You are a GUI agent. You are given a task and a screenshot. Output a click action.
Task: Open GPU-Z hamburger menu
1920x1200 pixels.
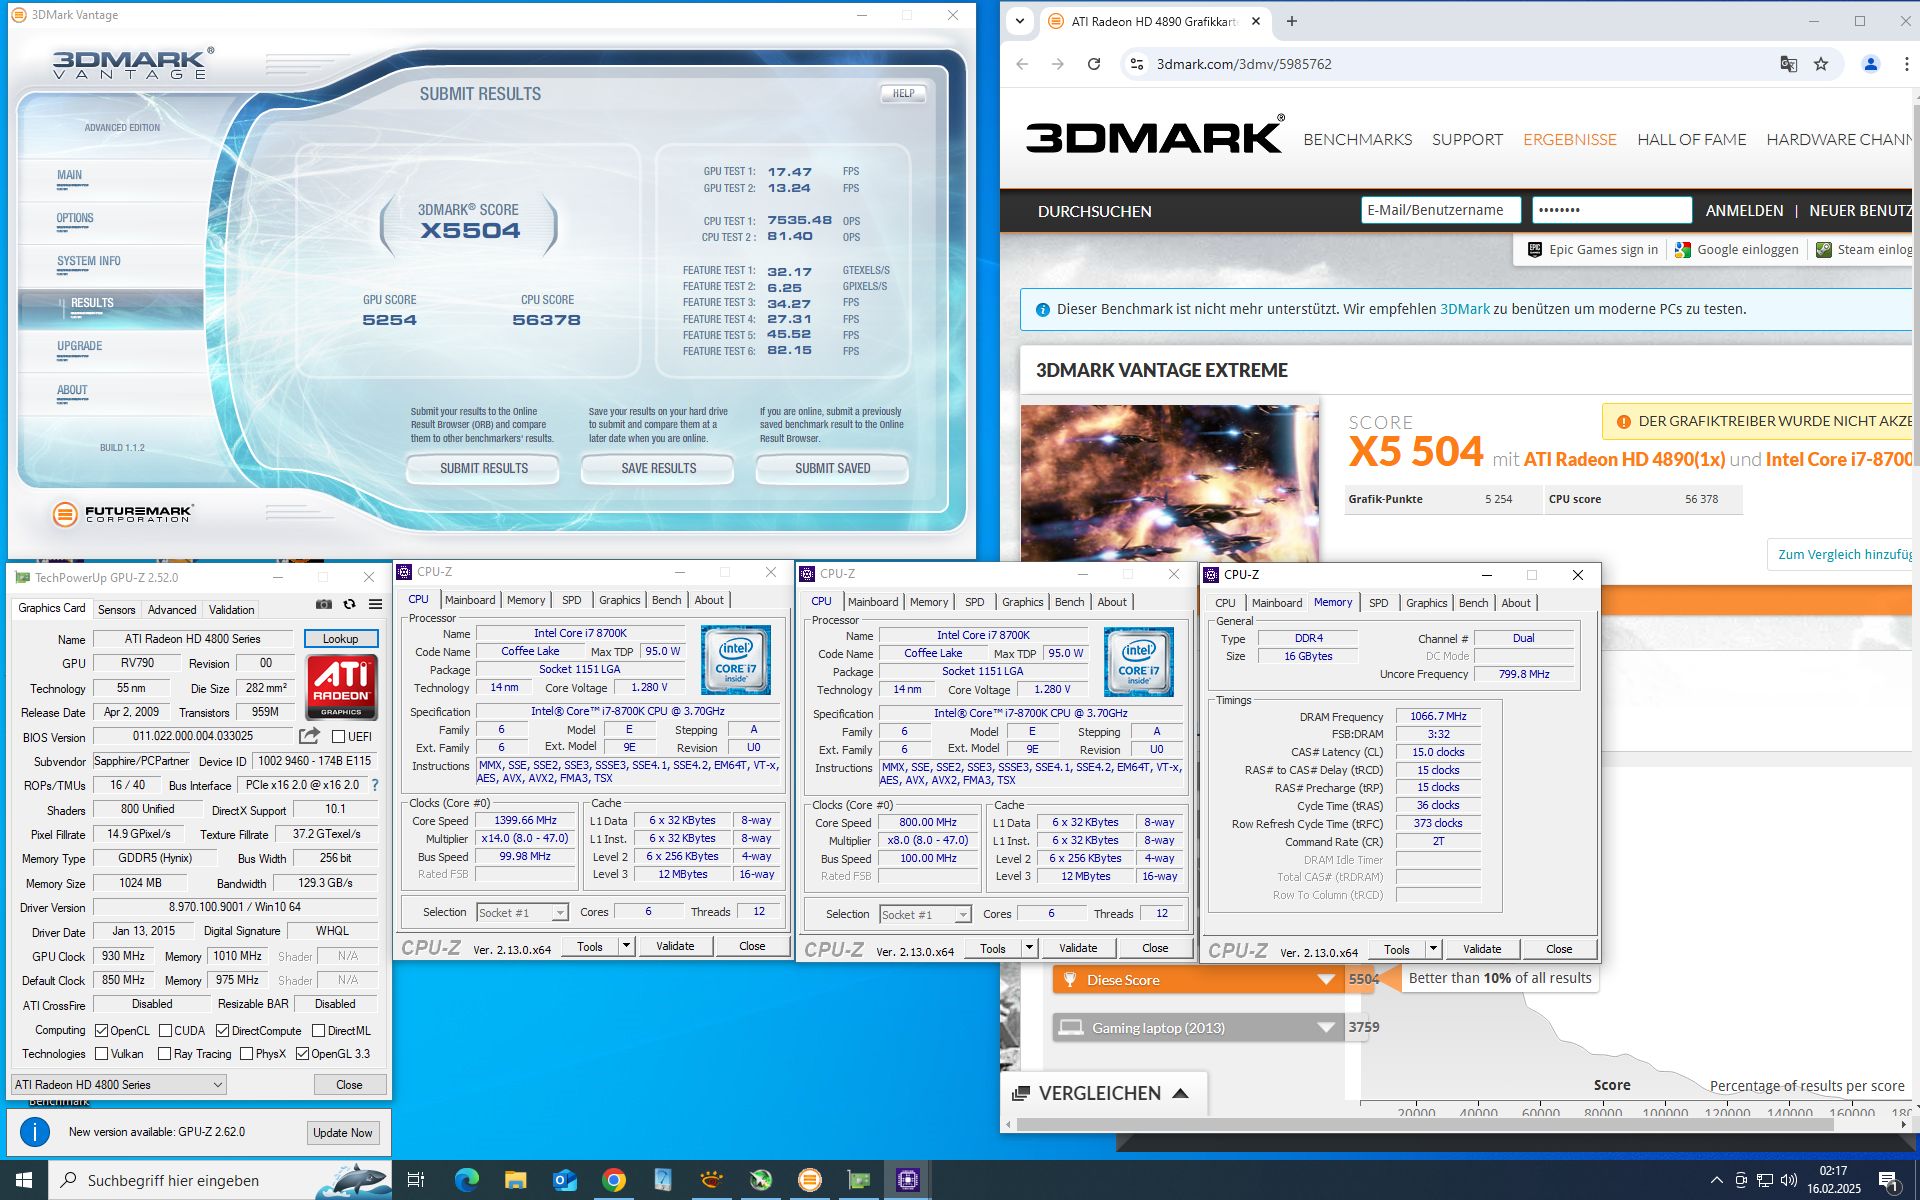tap(376, 604)
